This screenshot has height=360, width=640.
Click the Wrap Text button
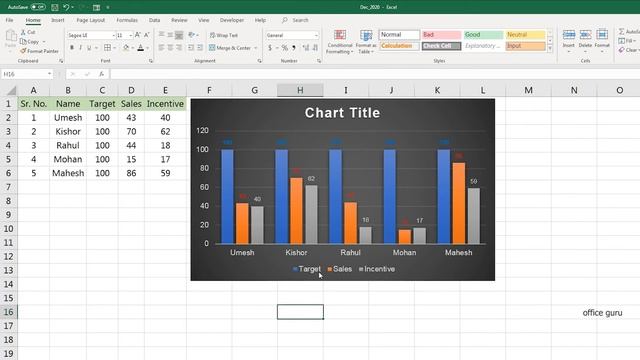coord(224,35)
